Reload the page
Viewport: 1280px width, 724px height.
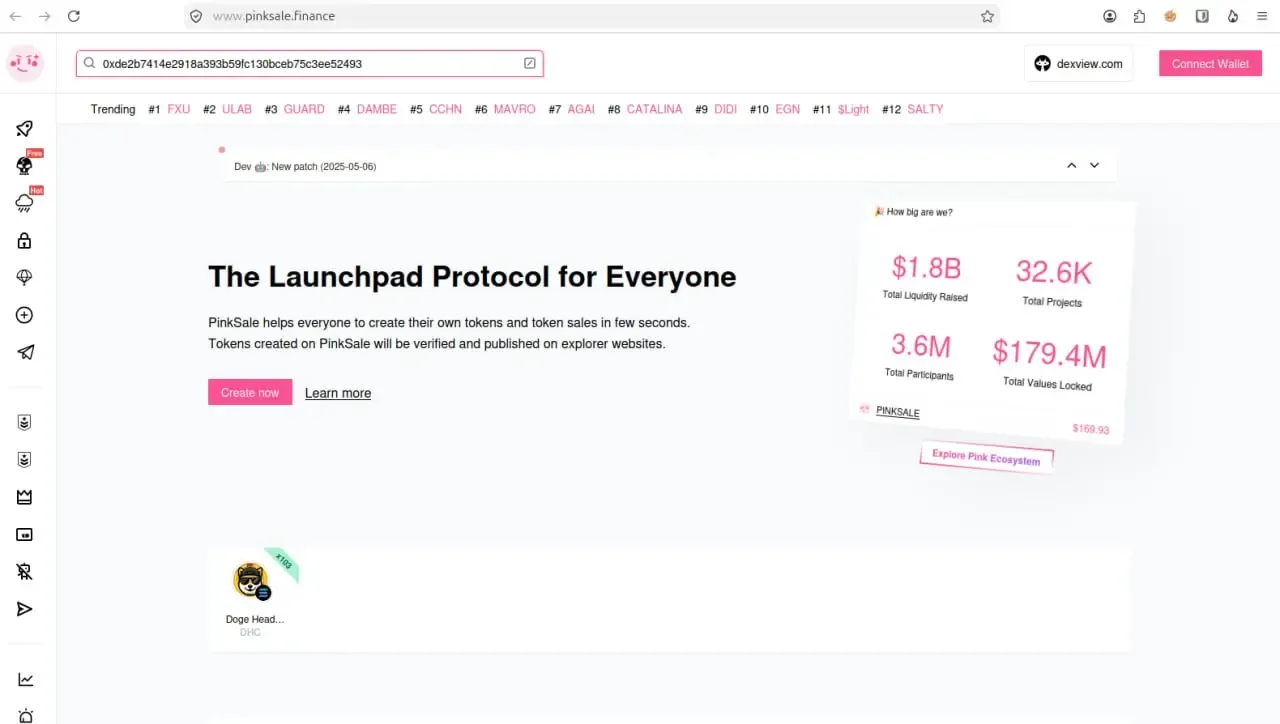[73, 16]
